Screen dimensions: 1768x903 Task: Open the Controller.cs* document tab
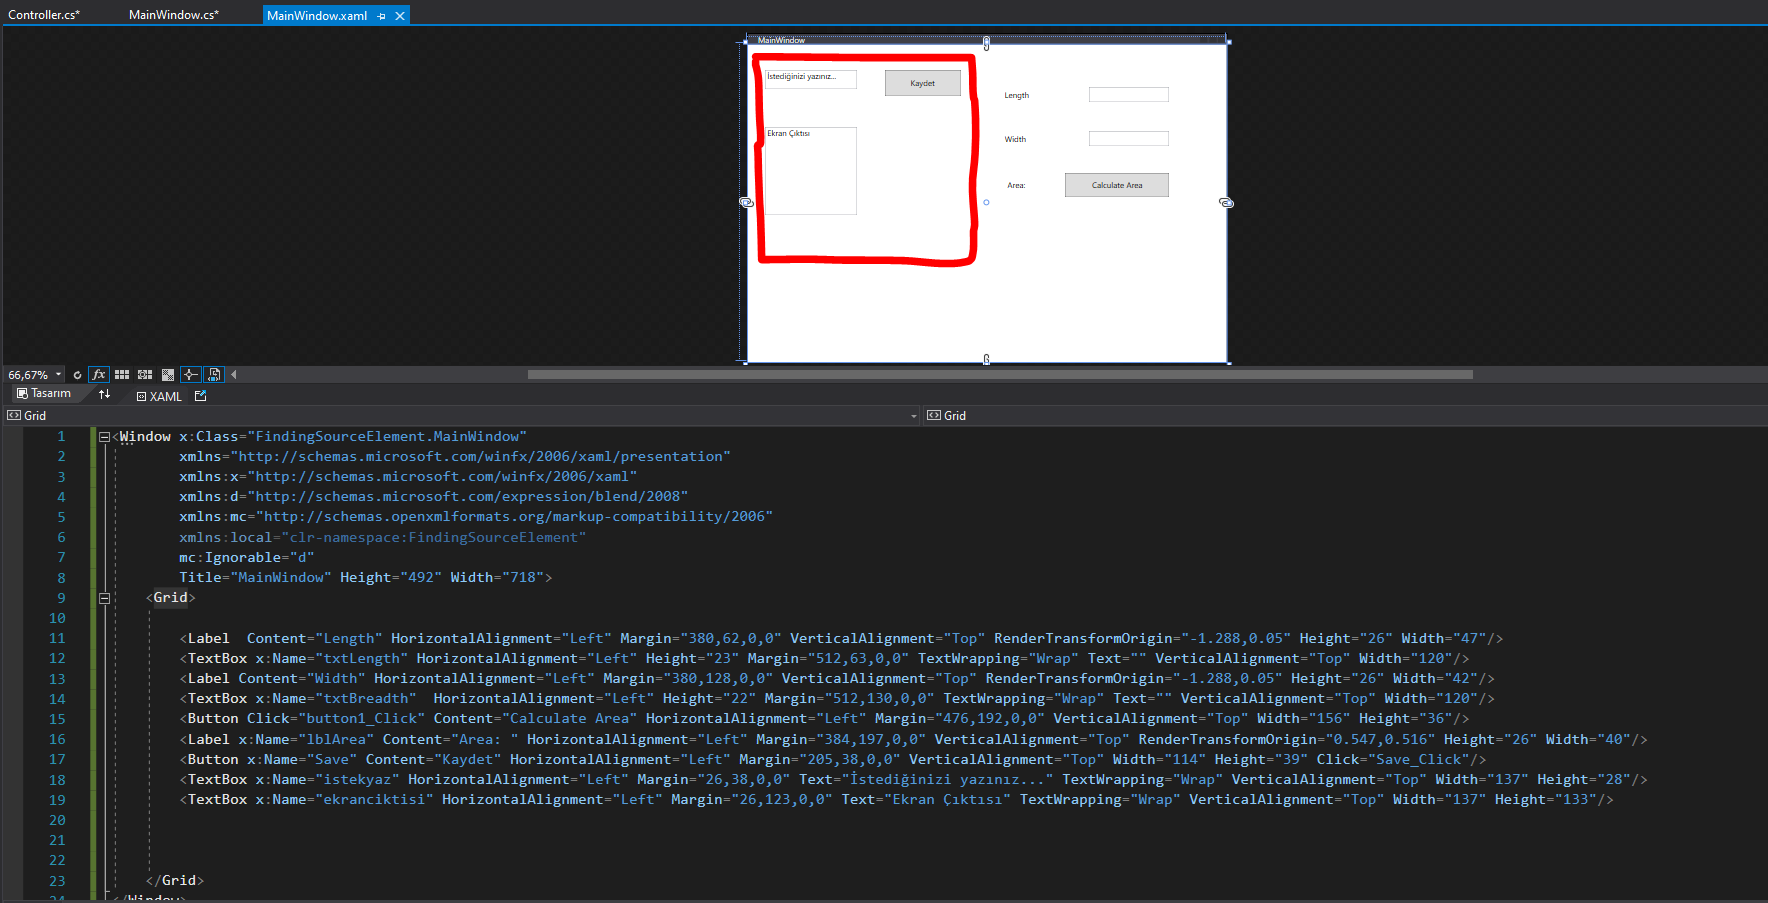tap(43, 14)
